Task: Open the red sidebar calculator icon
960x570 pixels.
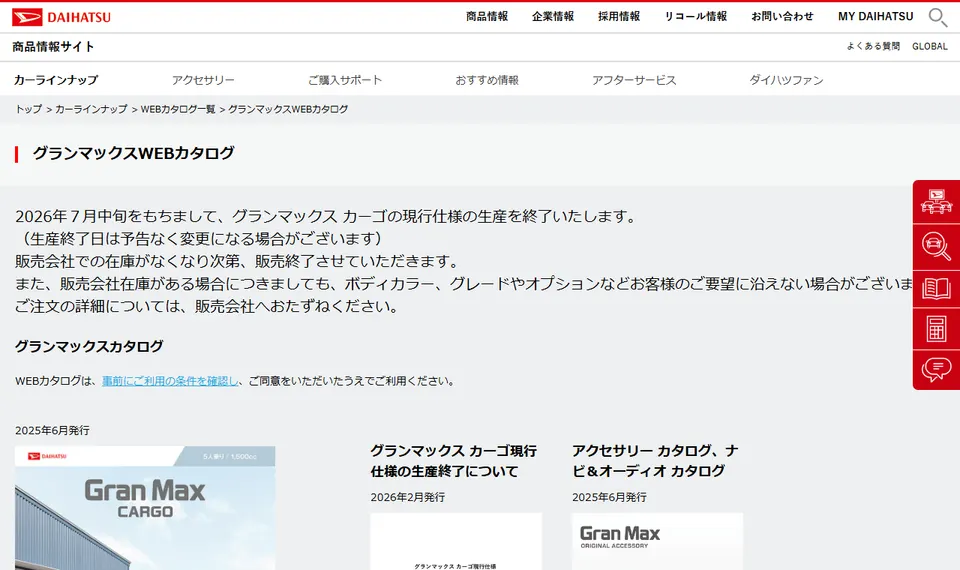Action: click(936, 329)
